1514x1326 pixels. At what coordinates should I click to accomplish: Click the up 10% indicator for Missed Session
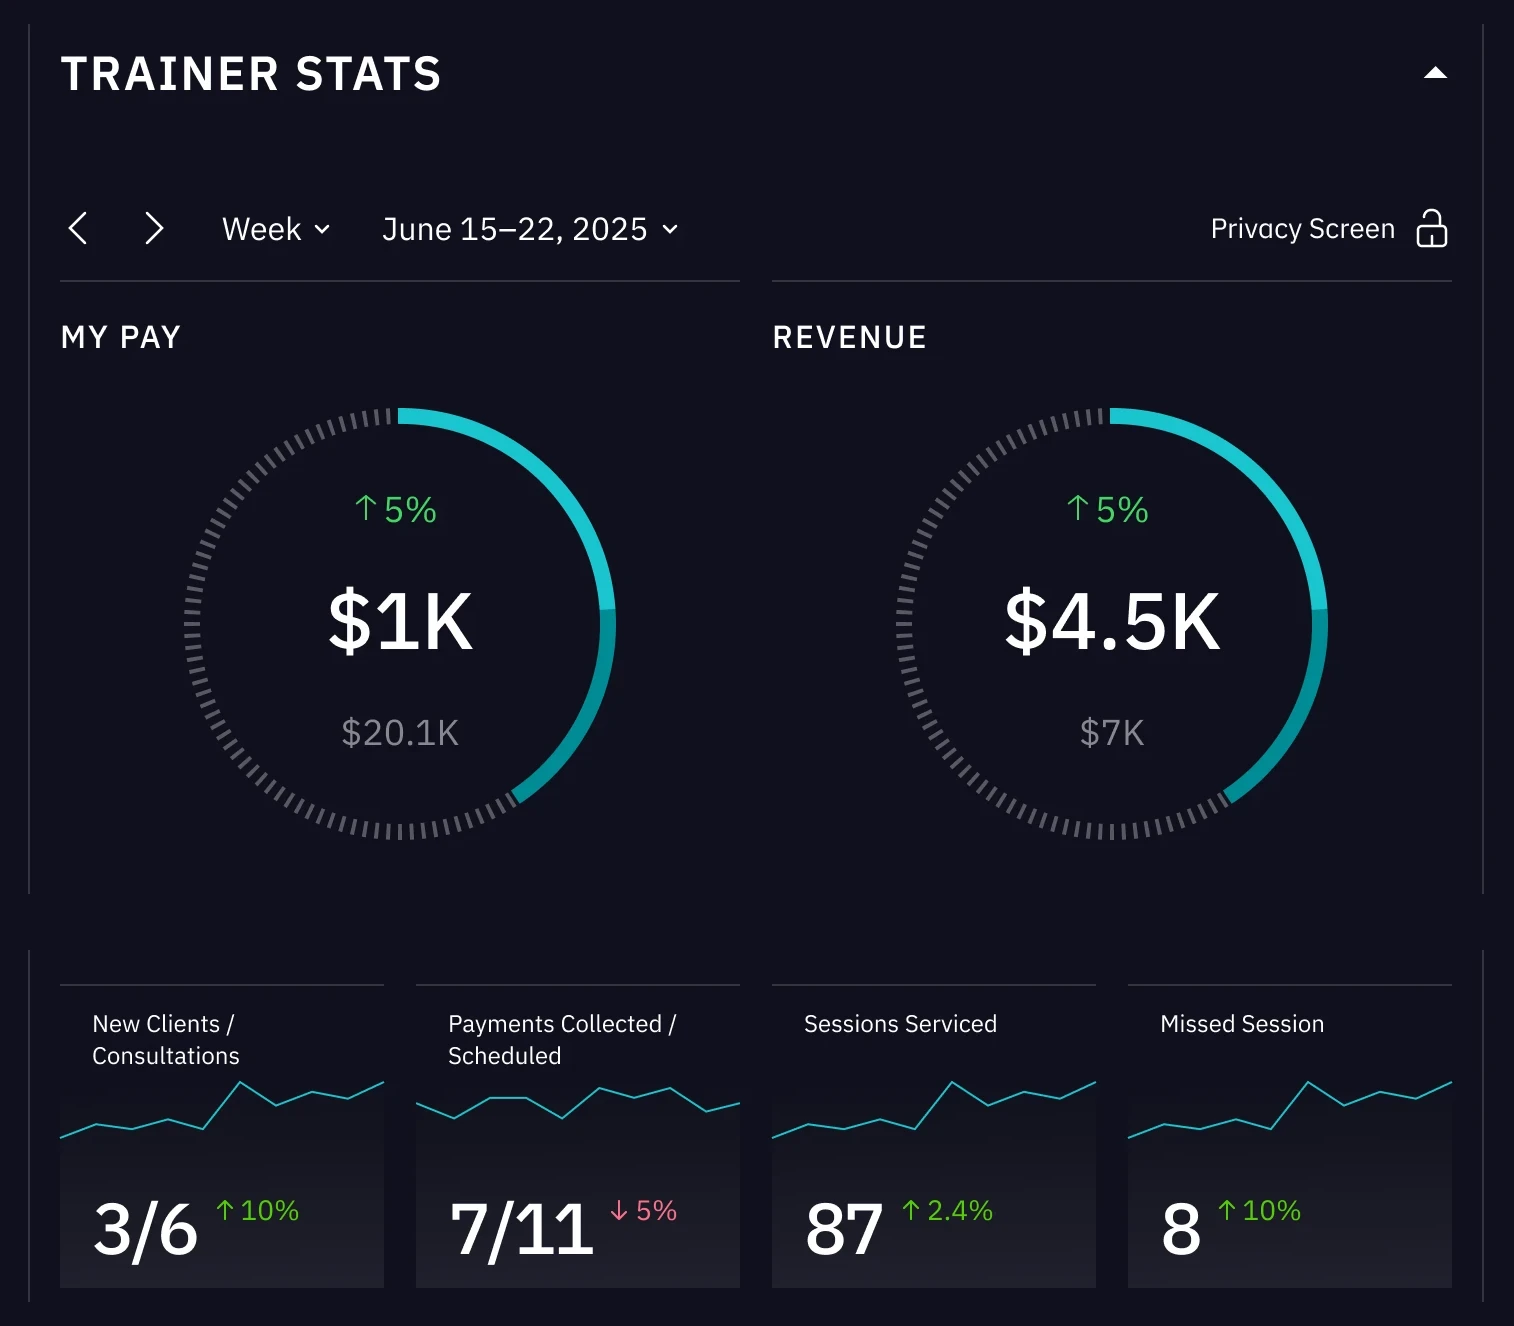(x=1259, y=1211)
